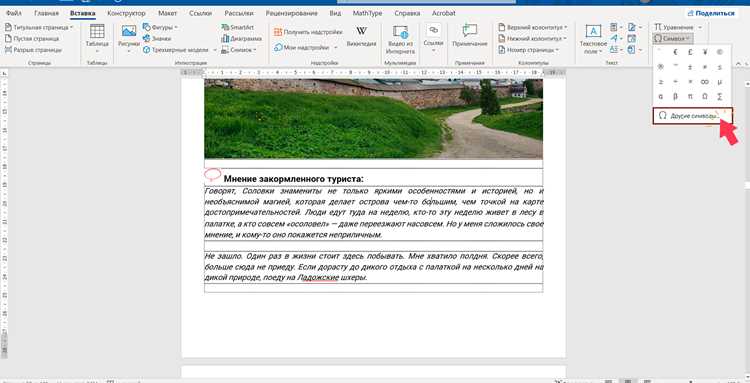The image size is (750, 383).
Task: Open the Мои надстройки list
Action: point(306,48)
